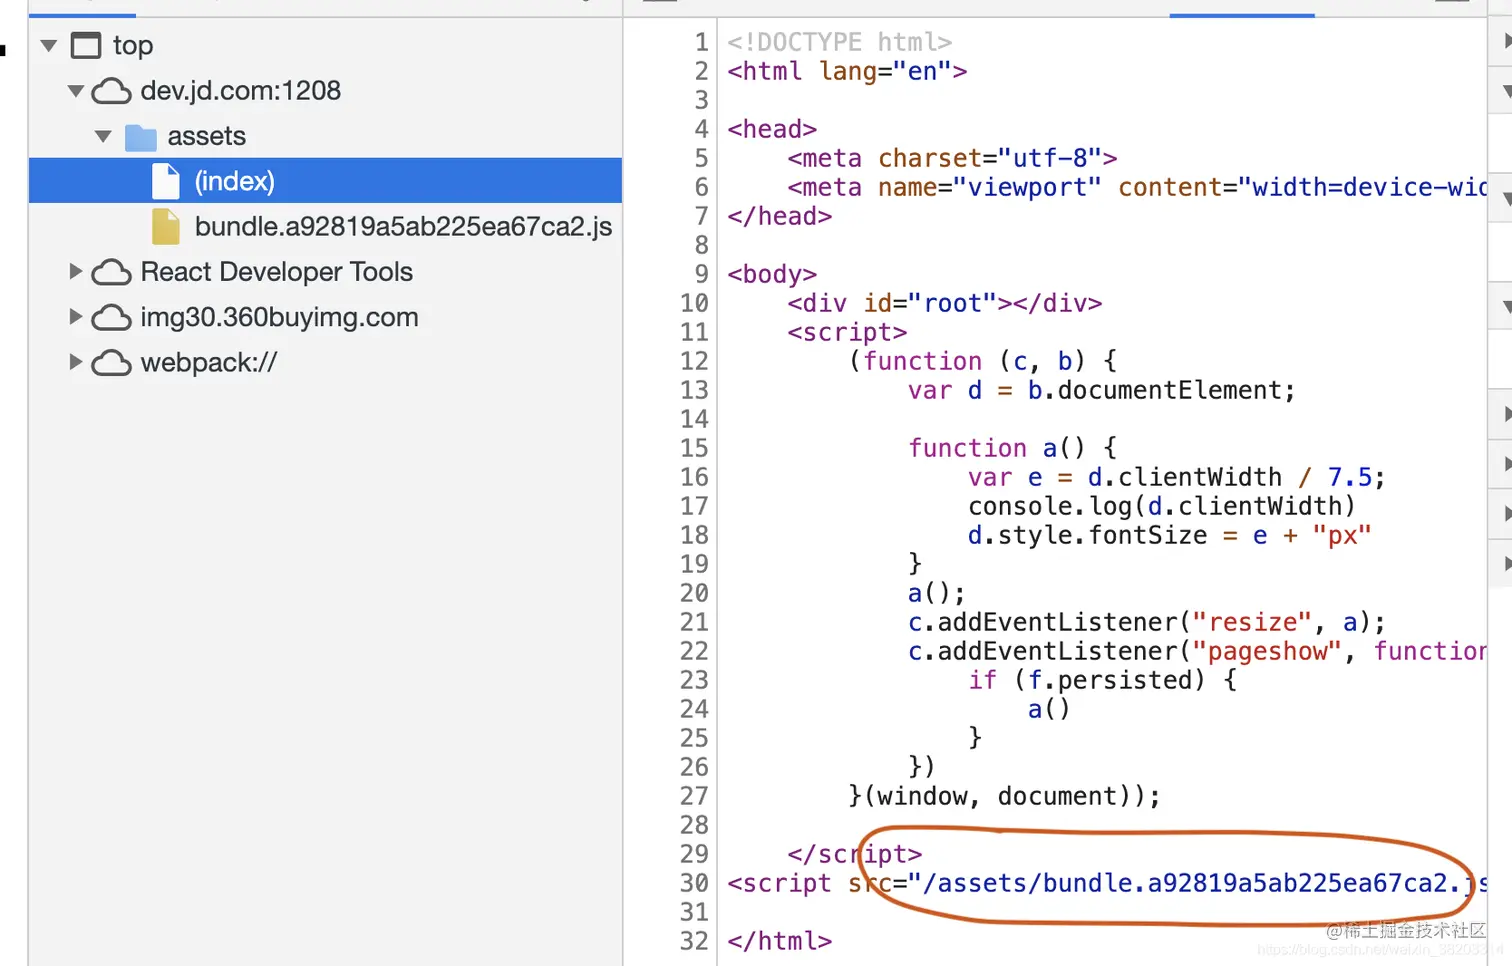Click the <html lang="en"> code line
1512x966 pixels.
click(847, 71)
